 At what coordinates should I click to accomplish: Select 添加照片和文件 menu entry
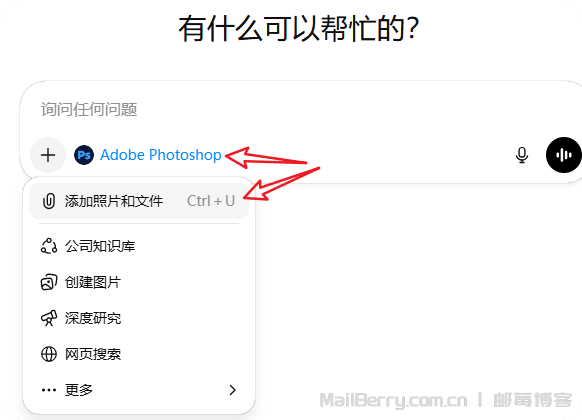[x=139, y=201]
